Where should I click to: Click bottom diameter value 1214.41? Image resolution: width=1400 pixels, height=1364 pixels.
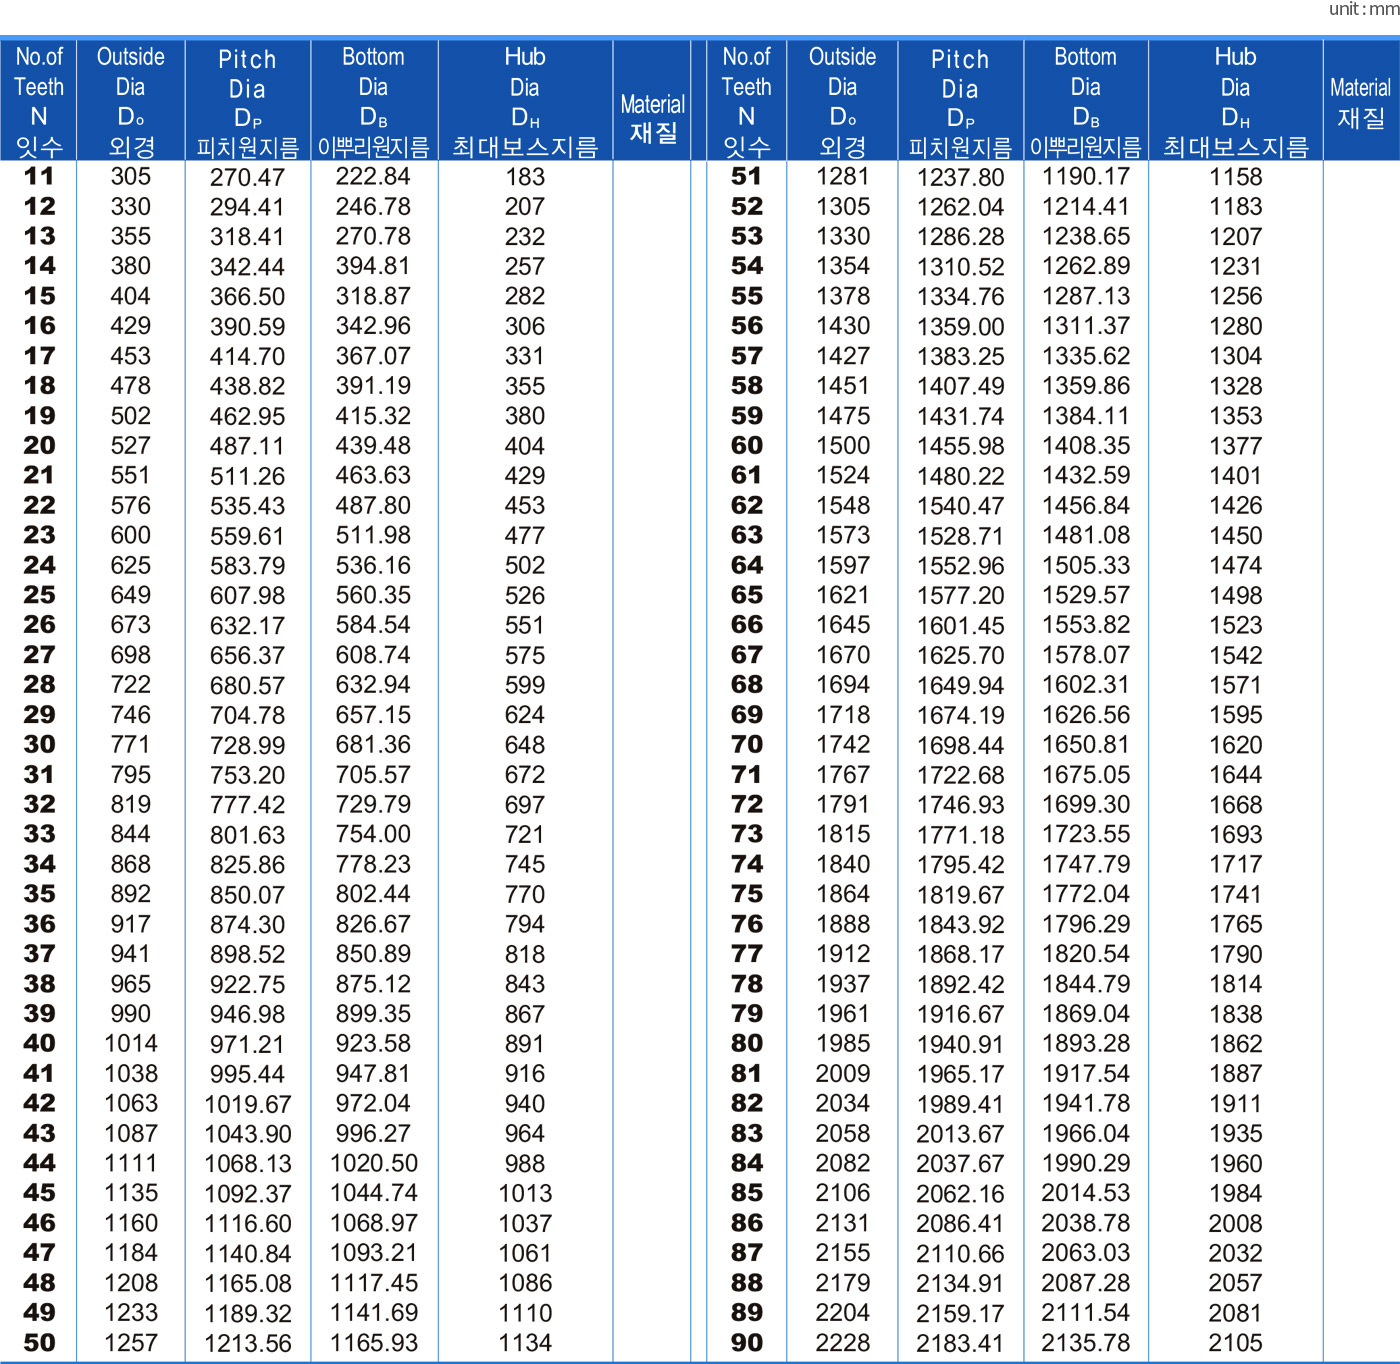[x=1086, y=207]
